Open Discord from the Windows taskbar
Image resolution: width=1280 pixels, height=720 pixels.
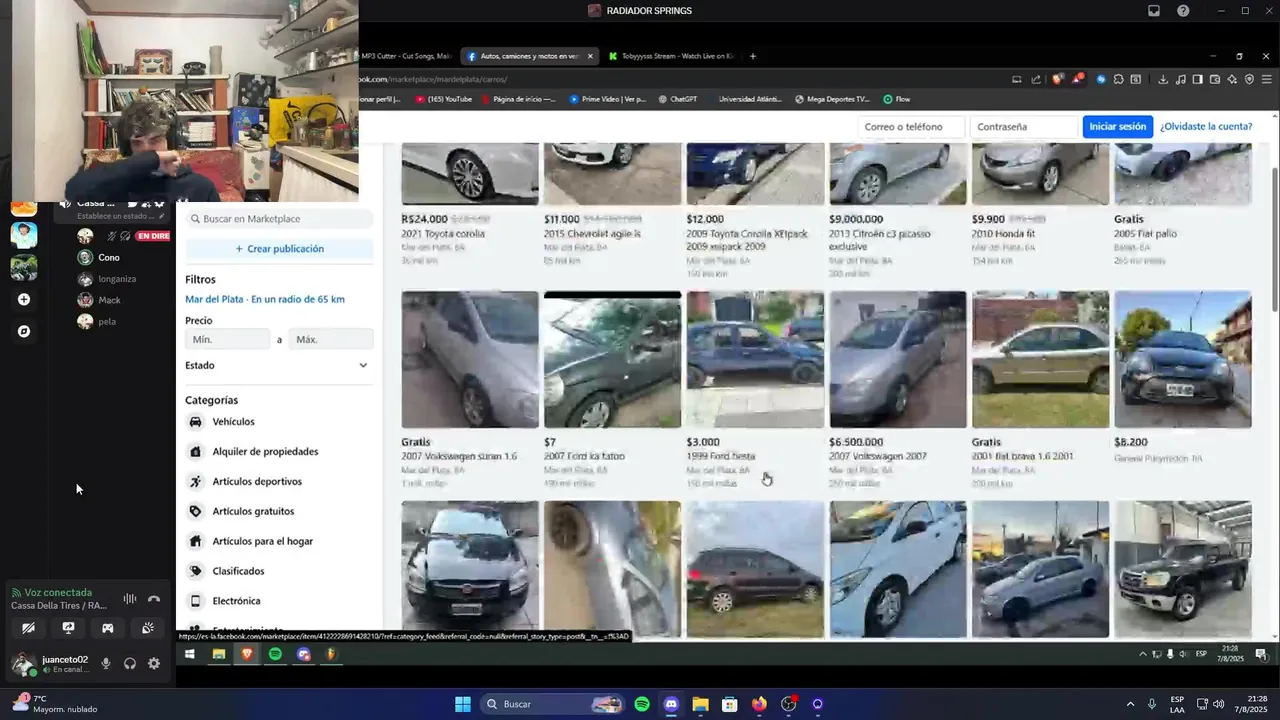[x=671, y=704]
